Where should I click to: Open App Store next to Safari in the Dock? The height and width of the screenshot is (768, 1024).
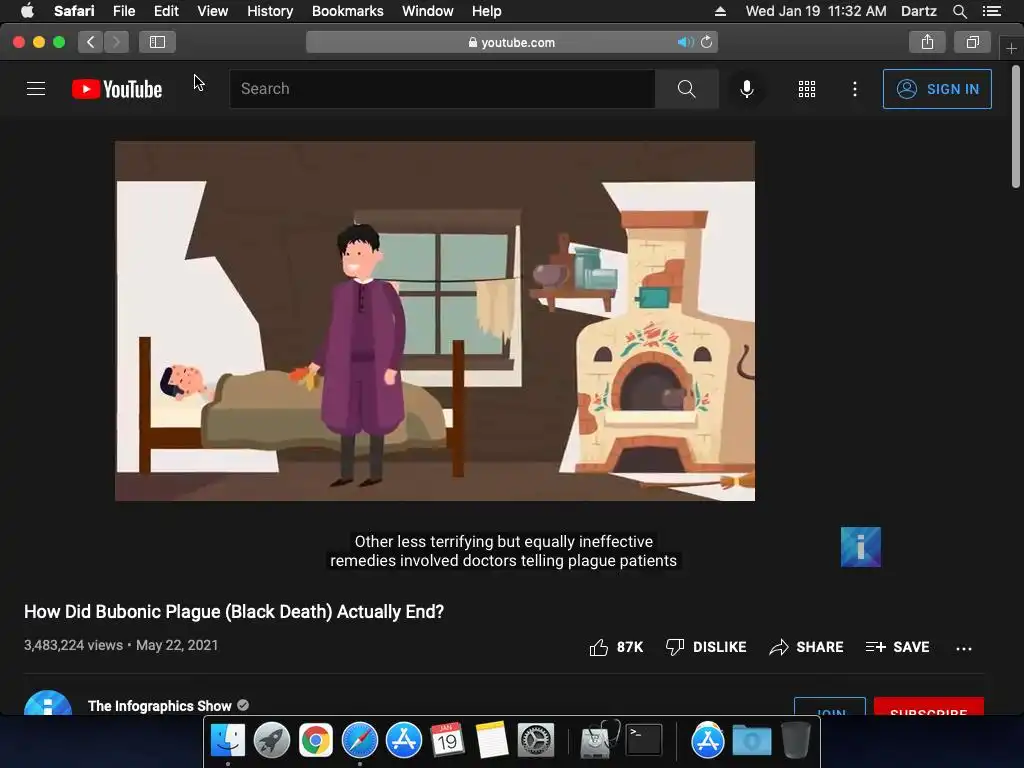[404, 741]
